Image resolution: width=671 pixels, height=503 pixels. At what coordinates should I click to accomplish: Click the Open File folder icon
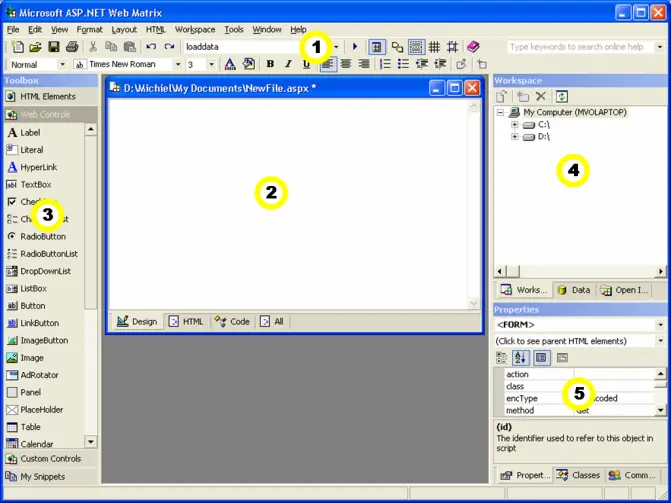point(36,47)
